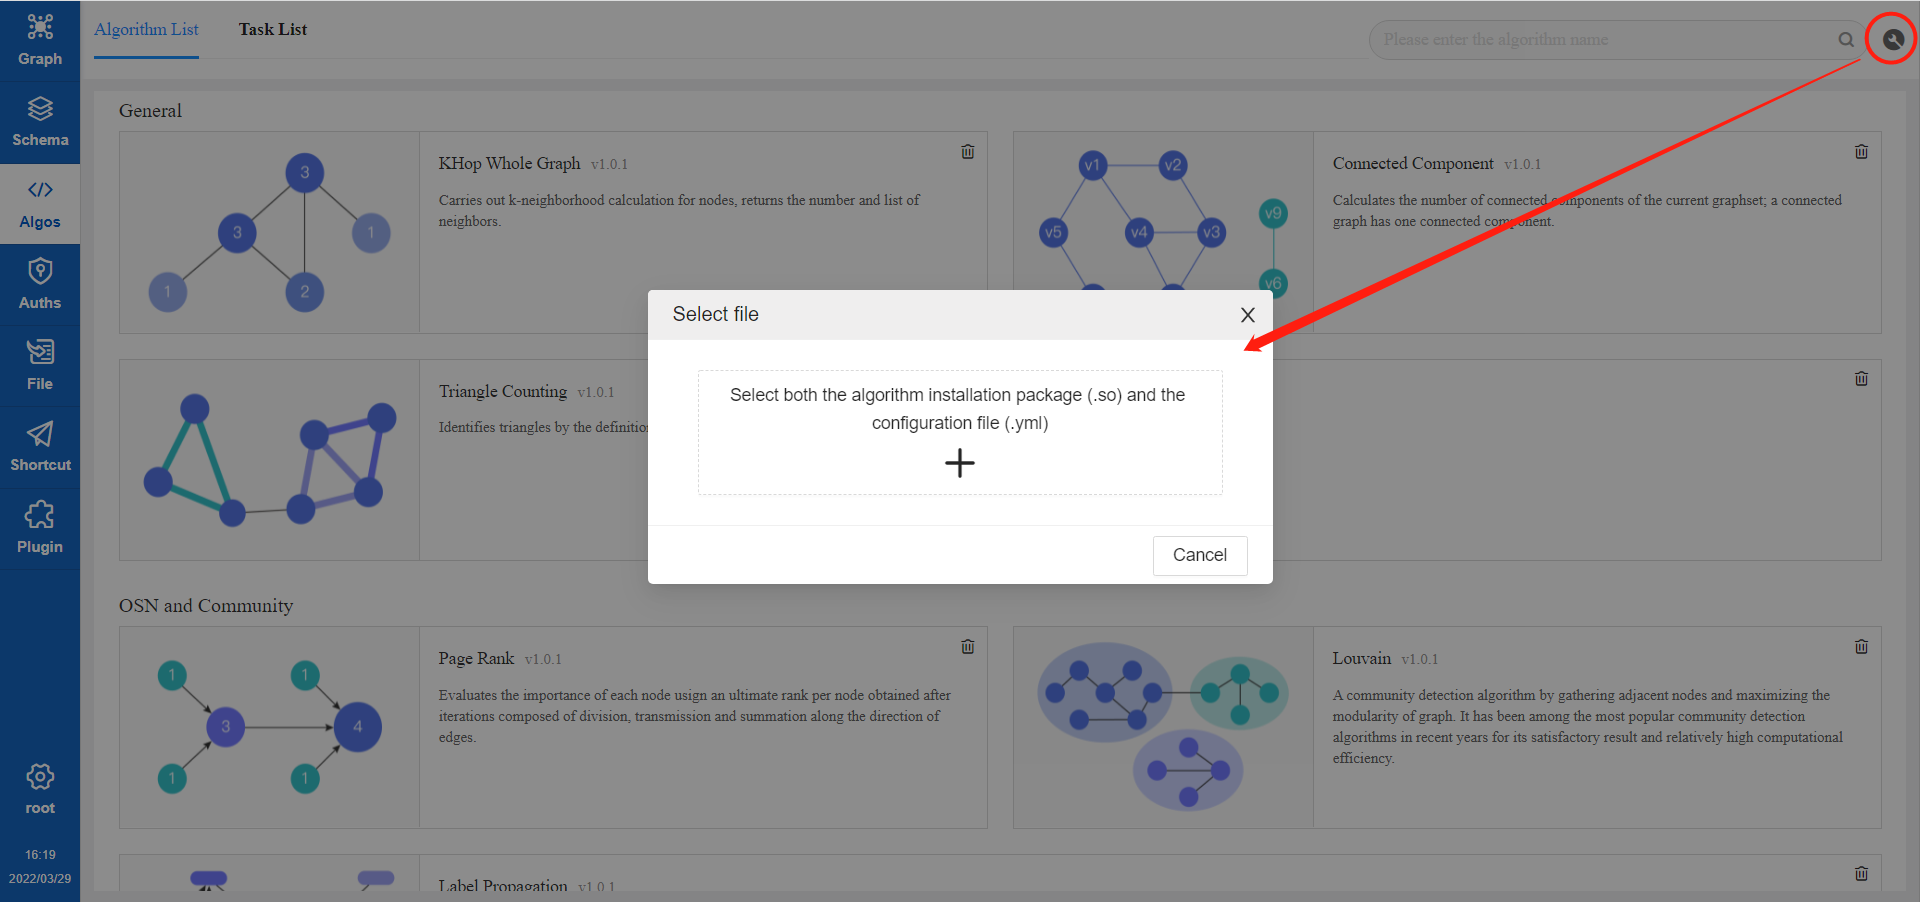The image size is (1920, 902).
Task: Switch to the Algorithm List tab
Action: coord(146,30)
